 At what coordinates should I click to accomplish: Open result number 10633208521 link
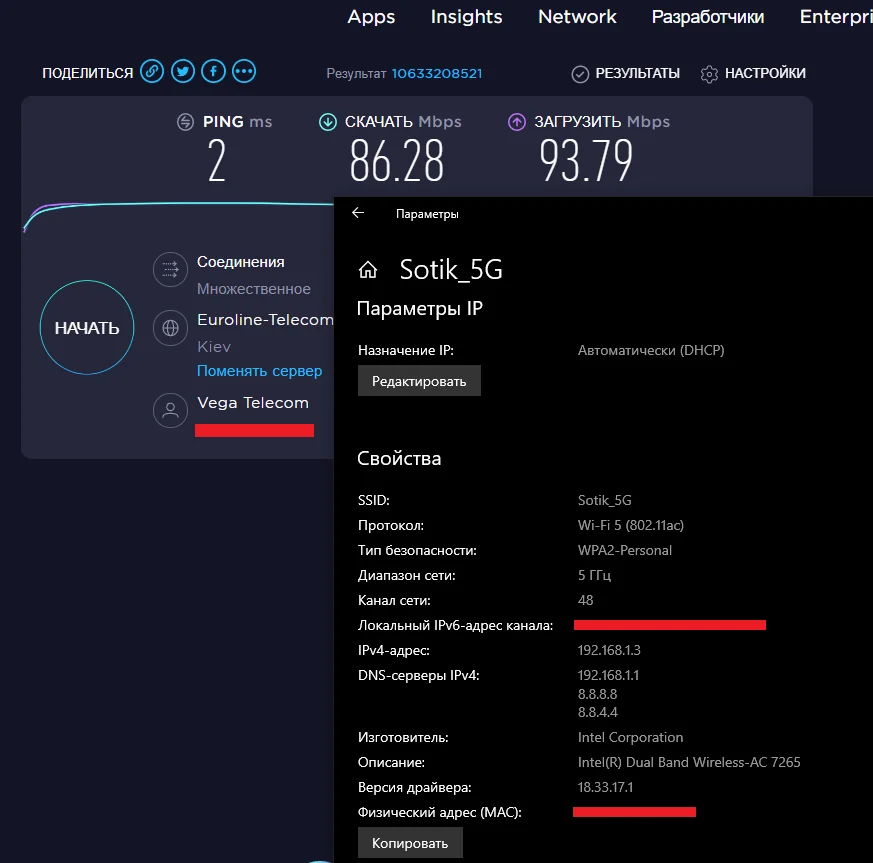click(437, 73)
